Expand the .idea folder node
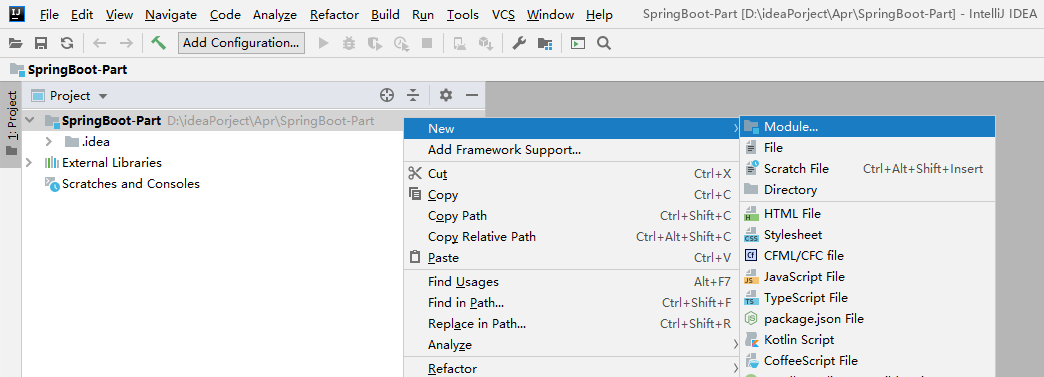 click(49, 142)
